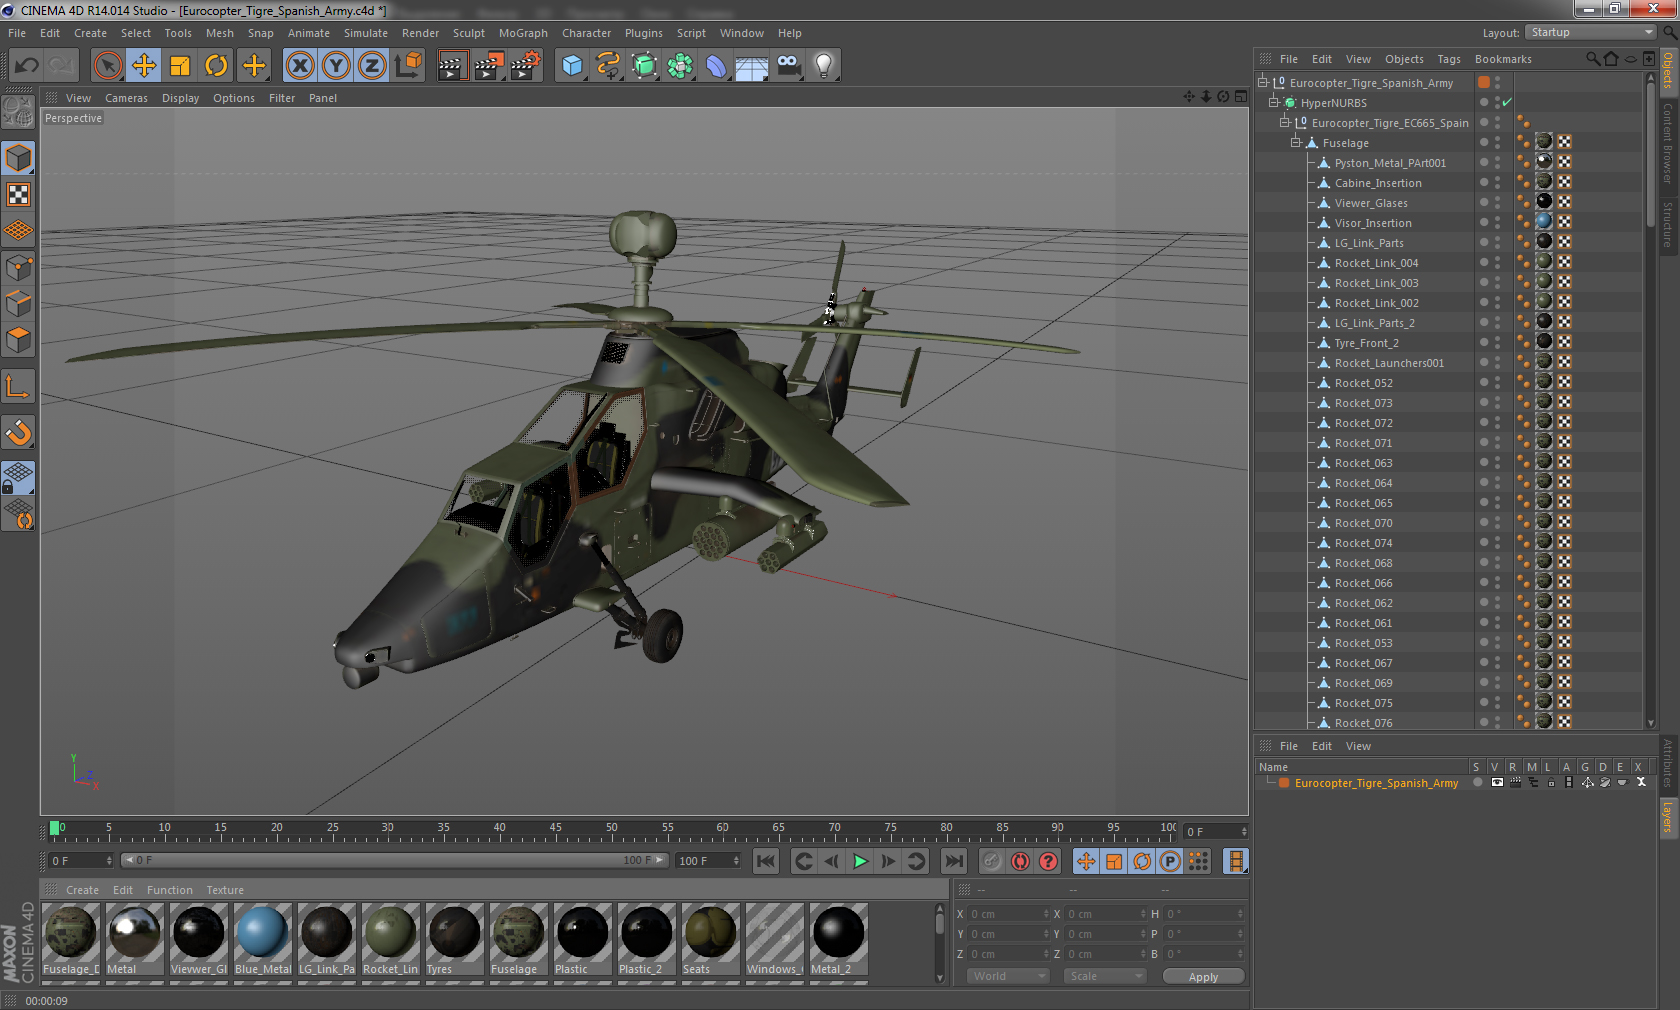This screenshot has width=1680, height=1010.
Task: Add HyperNURBS generator icon
Action: pyautogui.click(x=644, y=66)
